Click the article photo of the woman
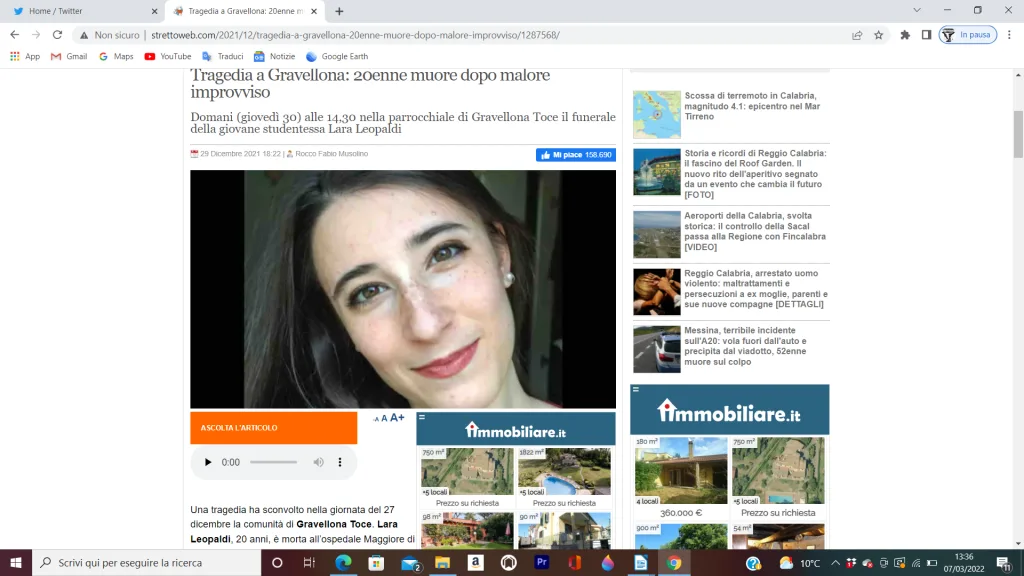 [403, 289]
